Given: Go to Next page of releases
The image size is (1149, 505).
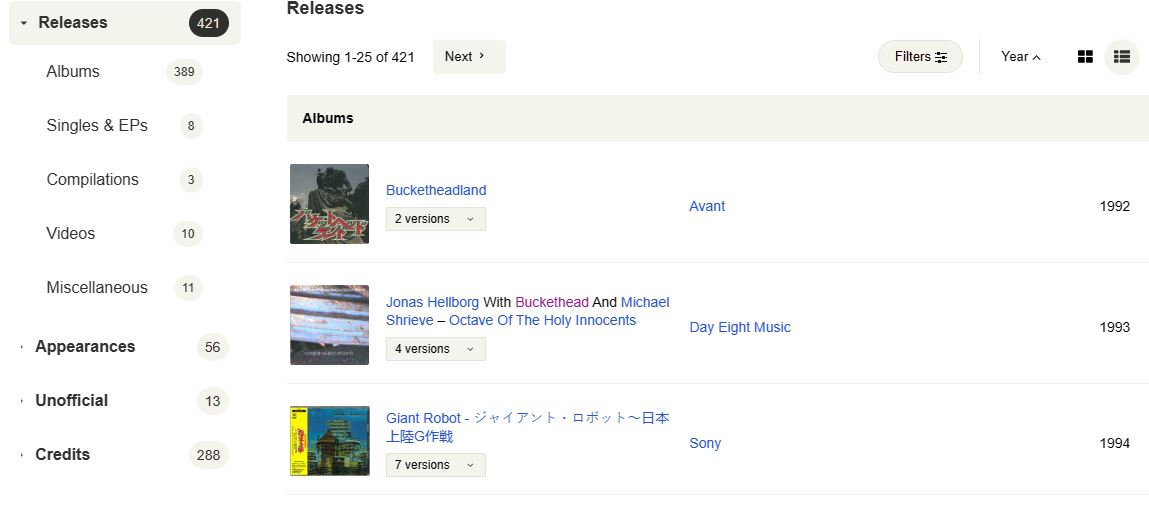Looking at the screenshot, I should (x=468, y=57).
